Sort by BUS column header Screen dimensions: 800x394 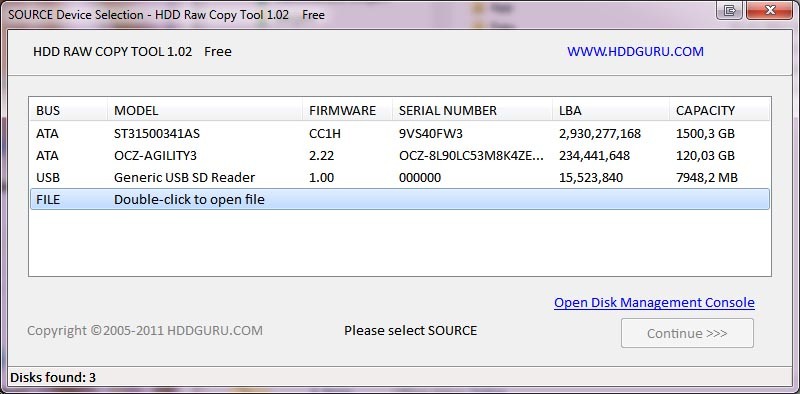click(x=68, y=110)
